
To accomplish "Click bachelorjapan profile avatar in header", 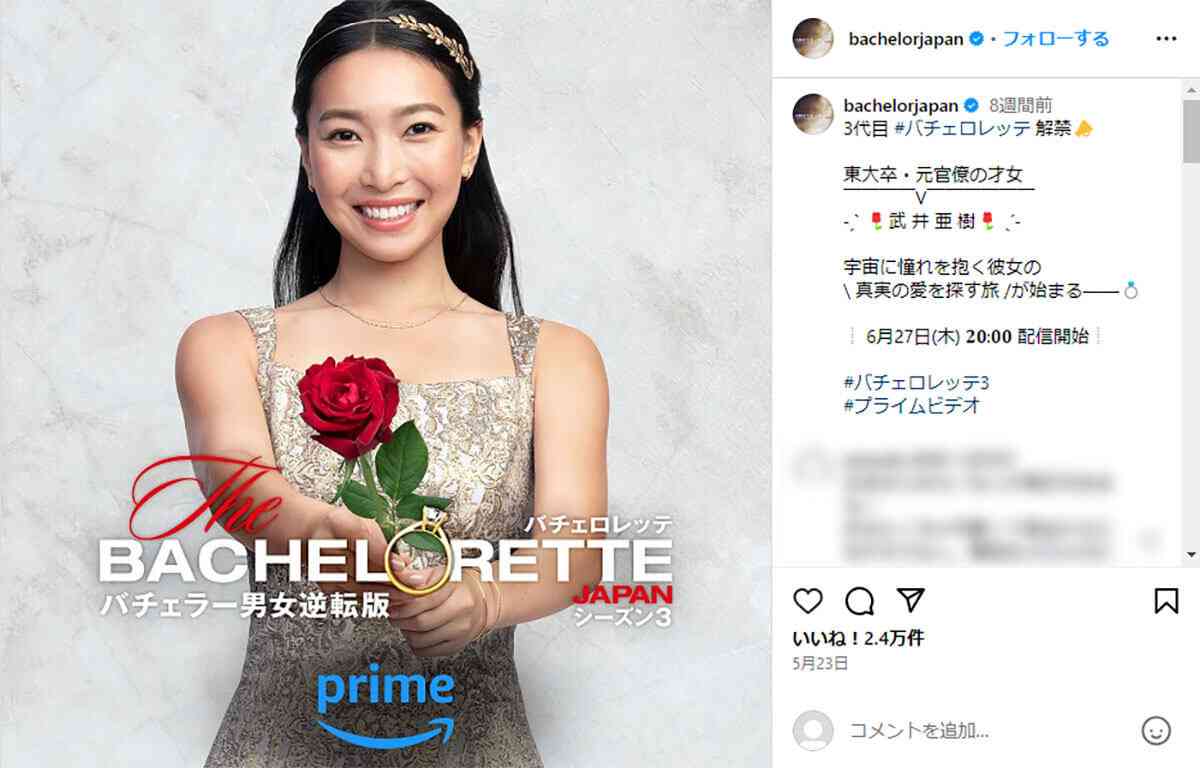I will (813, 39).
